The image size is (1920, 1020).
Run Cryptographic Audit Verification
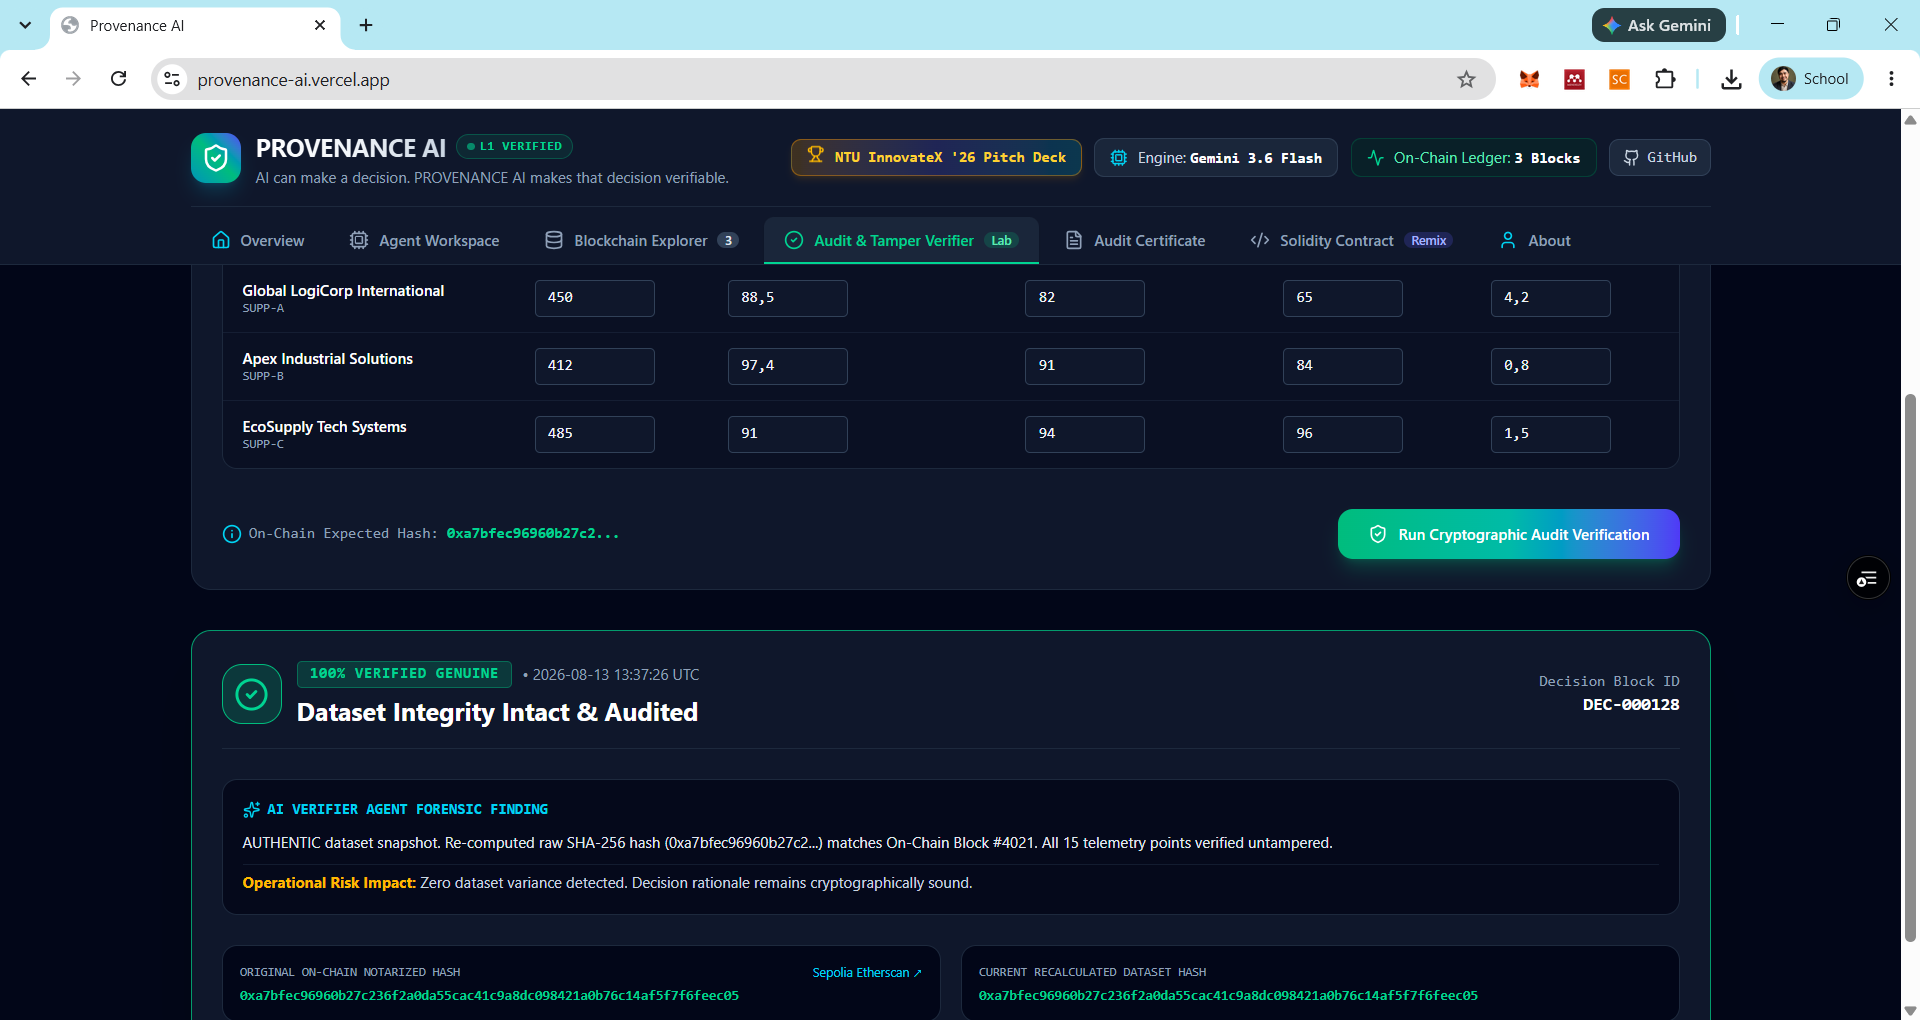point(1509,534)
